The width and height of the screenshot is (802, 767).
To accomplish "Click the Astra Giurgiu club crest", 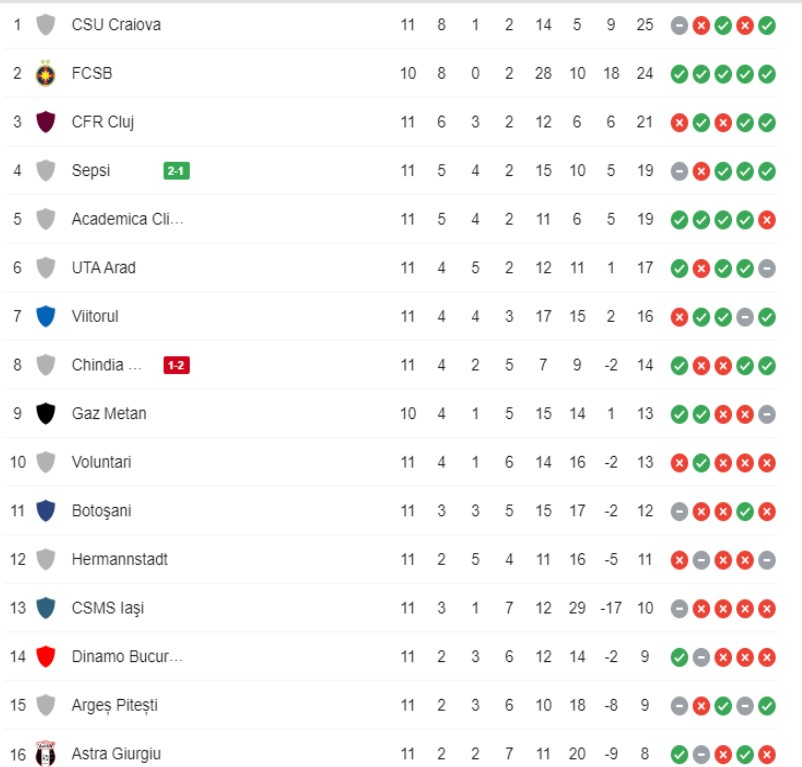I will pyautogui.click(x=45, y=754).
